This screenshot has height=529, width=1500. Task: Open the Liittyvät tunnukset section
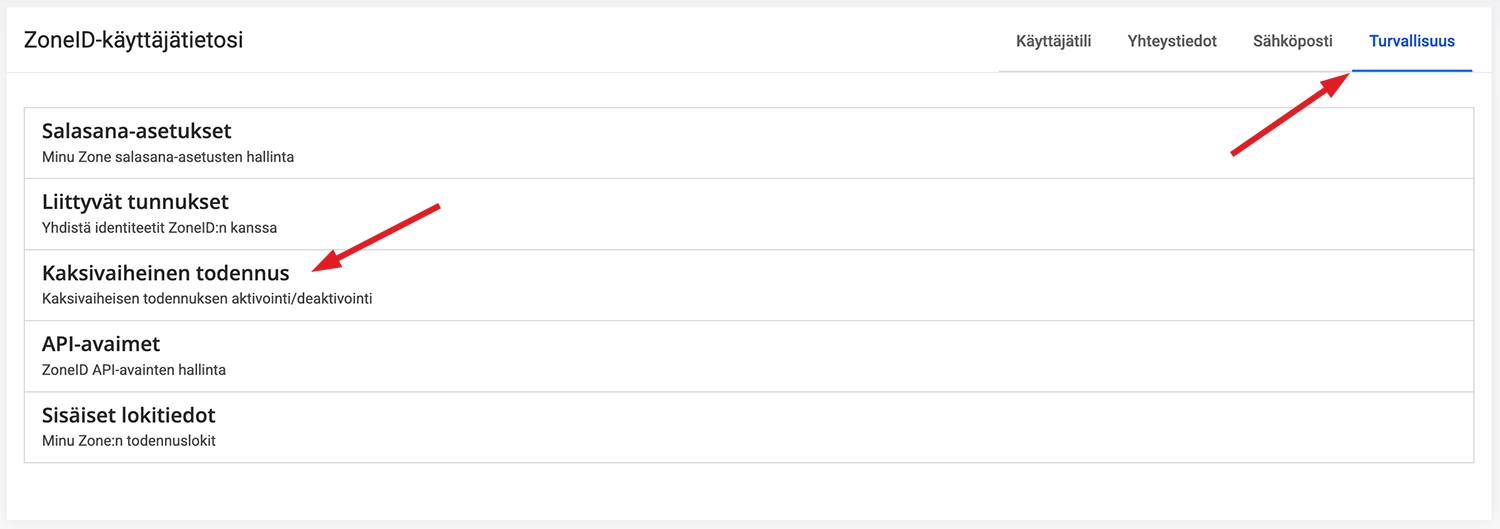coord(135,202)
